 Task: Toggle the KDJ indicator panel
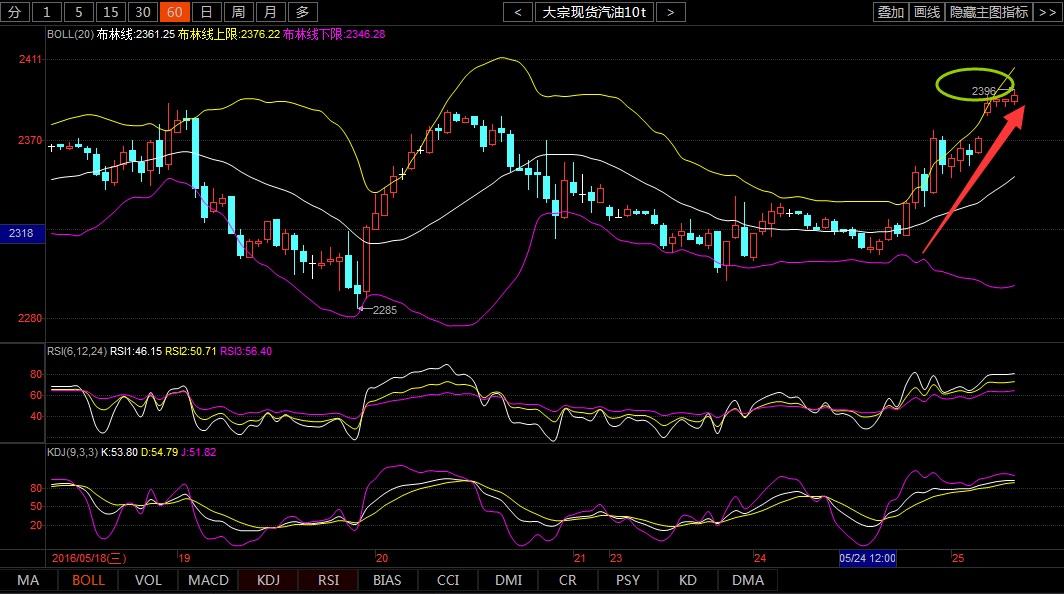click(x=268, y=580)
